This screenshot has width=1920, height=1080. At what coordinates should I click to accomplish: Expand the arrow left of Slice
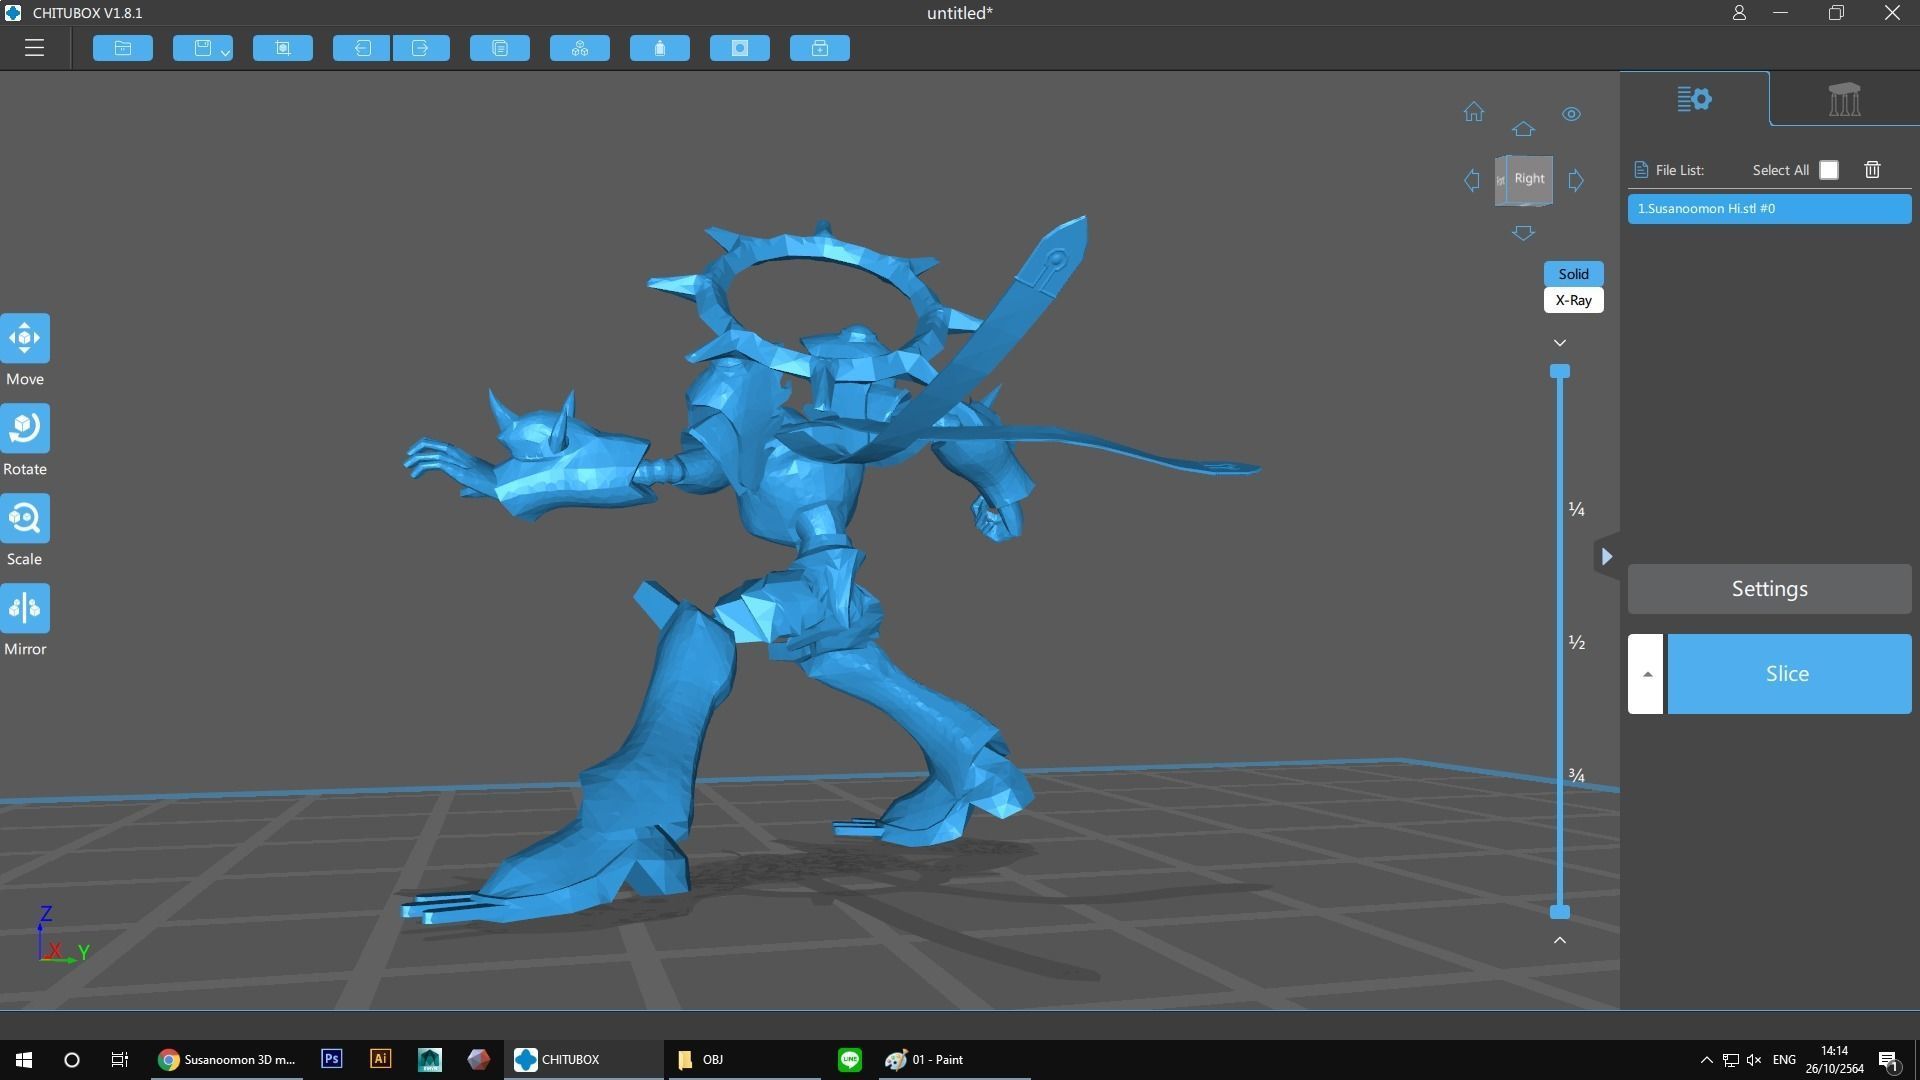pos(1646,674)
